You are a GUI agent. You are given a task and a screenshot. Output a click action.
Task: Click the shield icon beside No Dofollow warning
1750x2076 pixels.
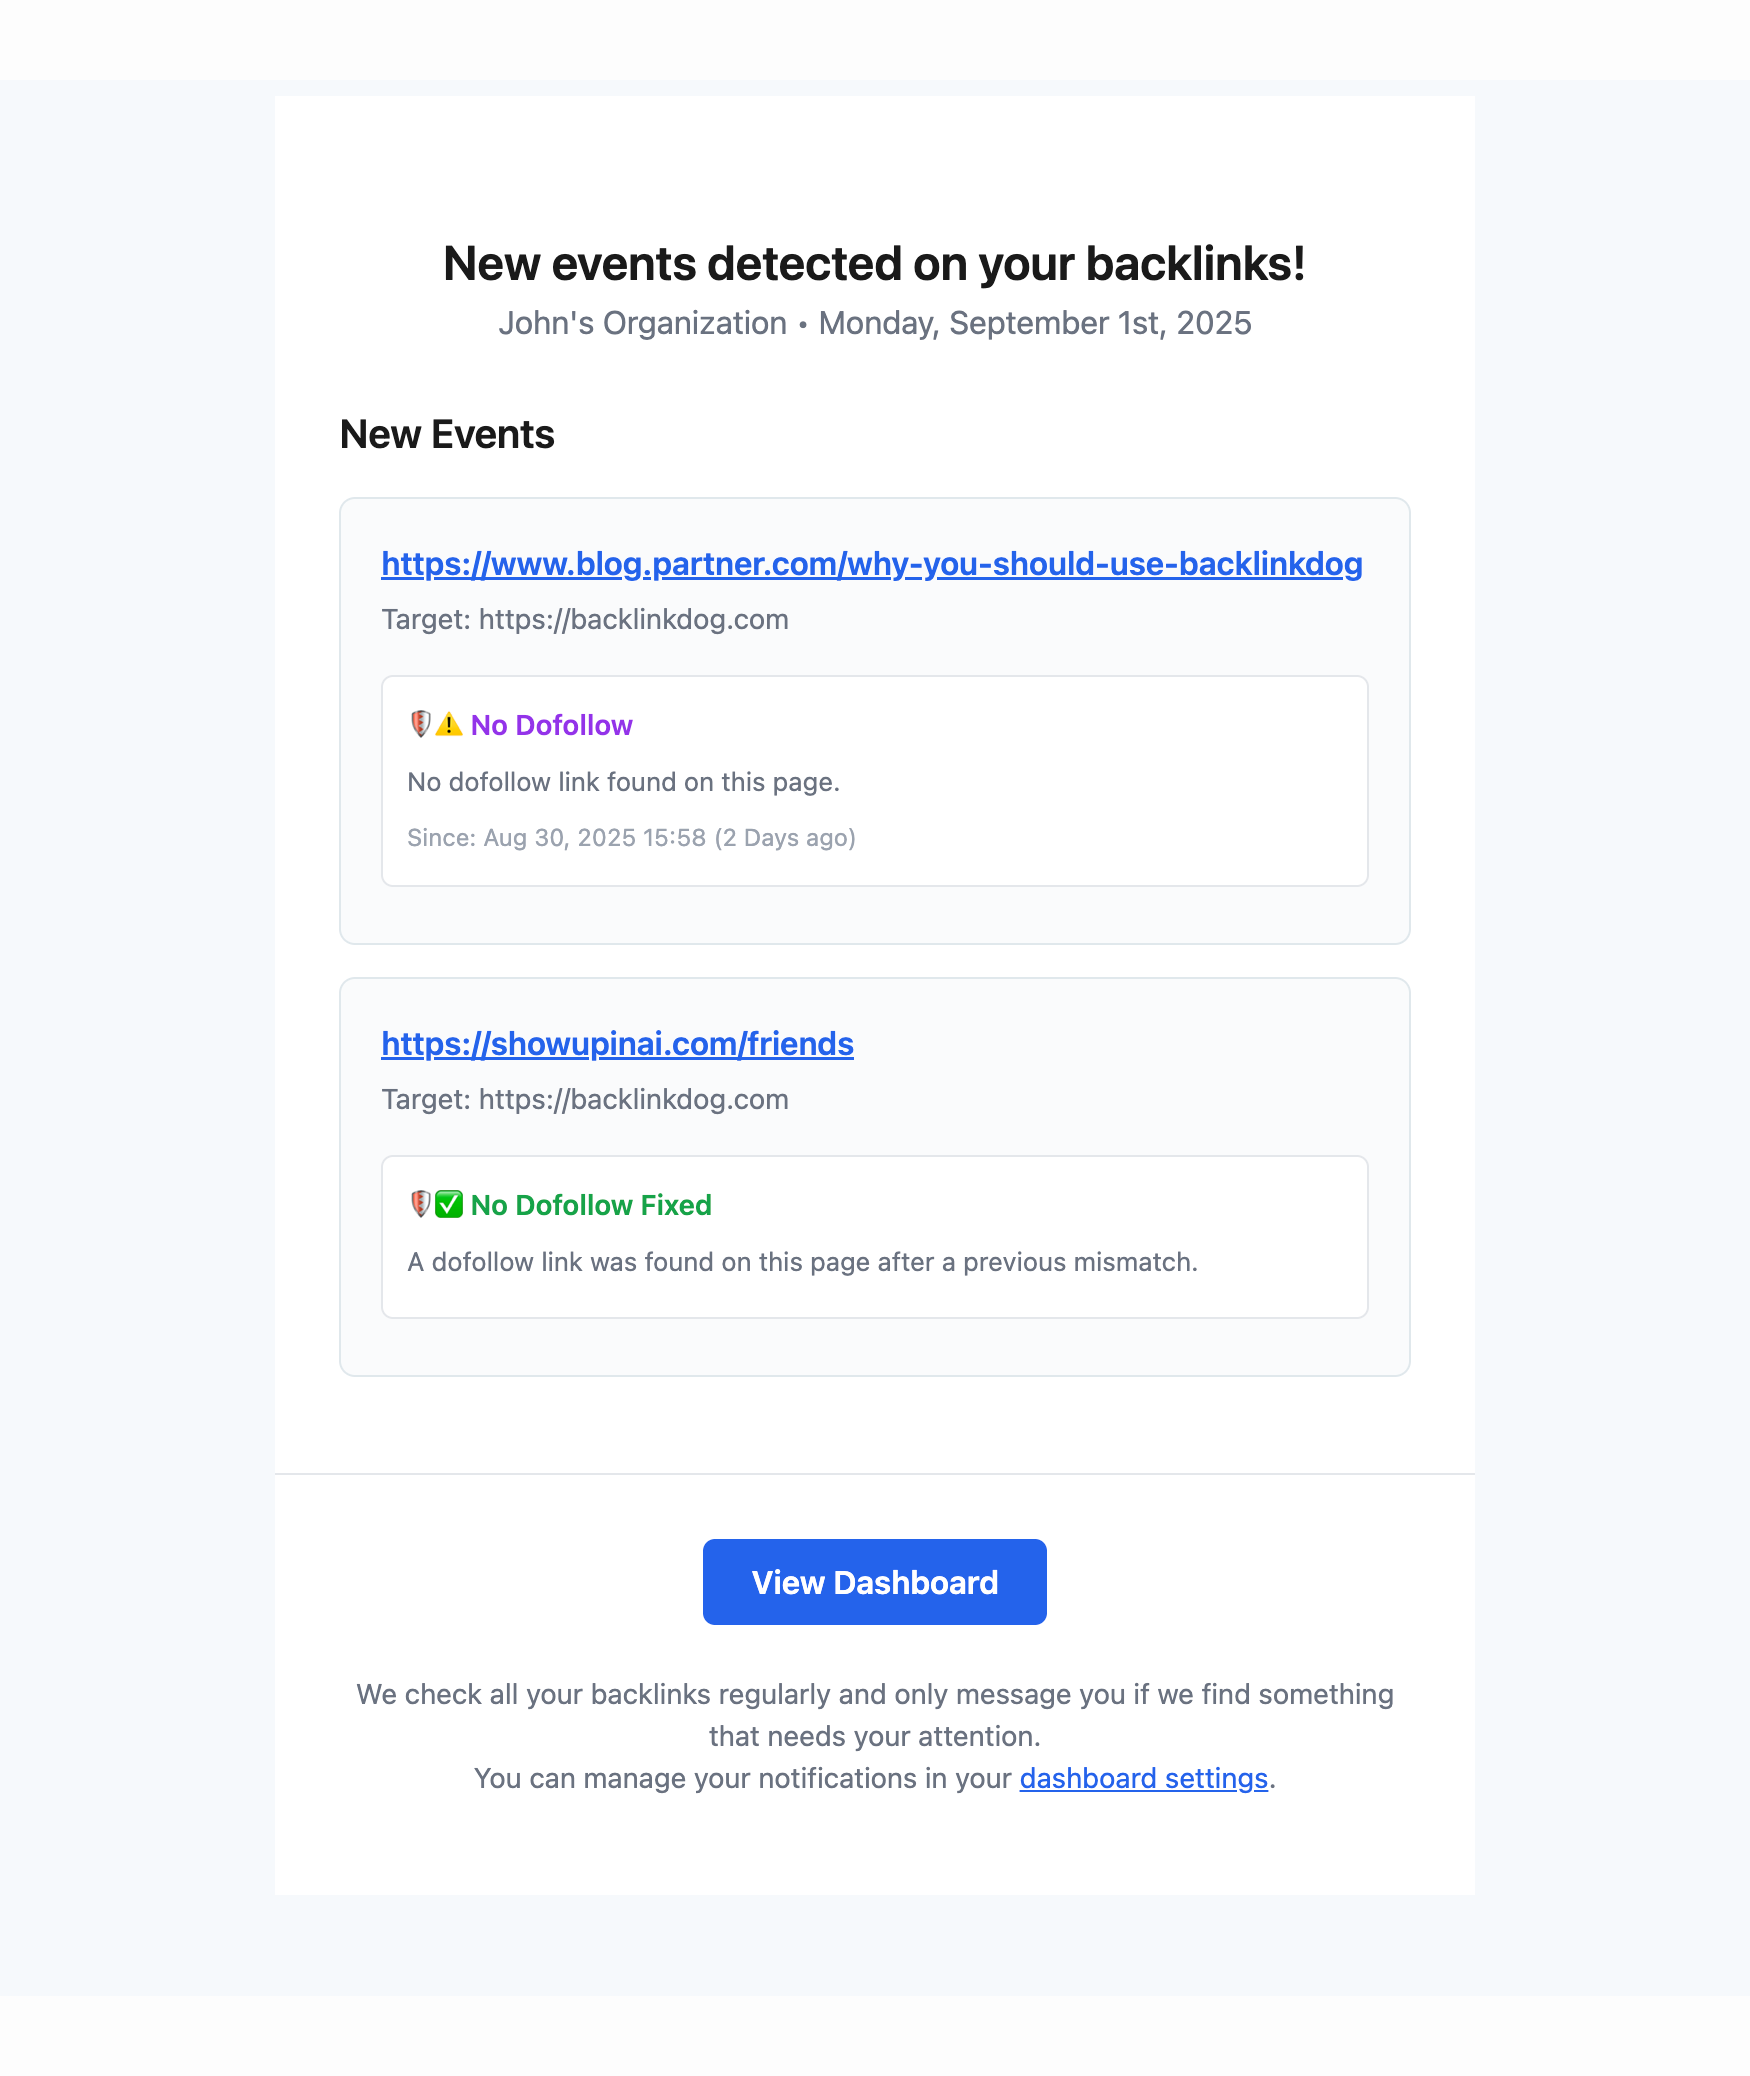(x=420, y=724)
